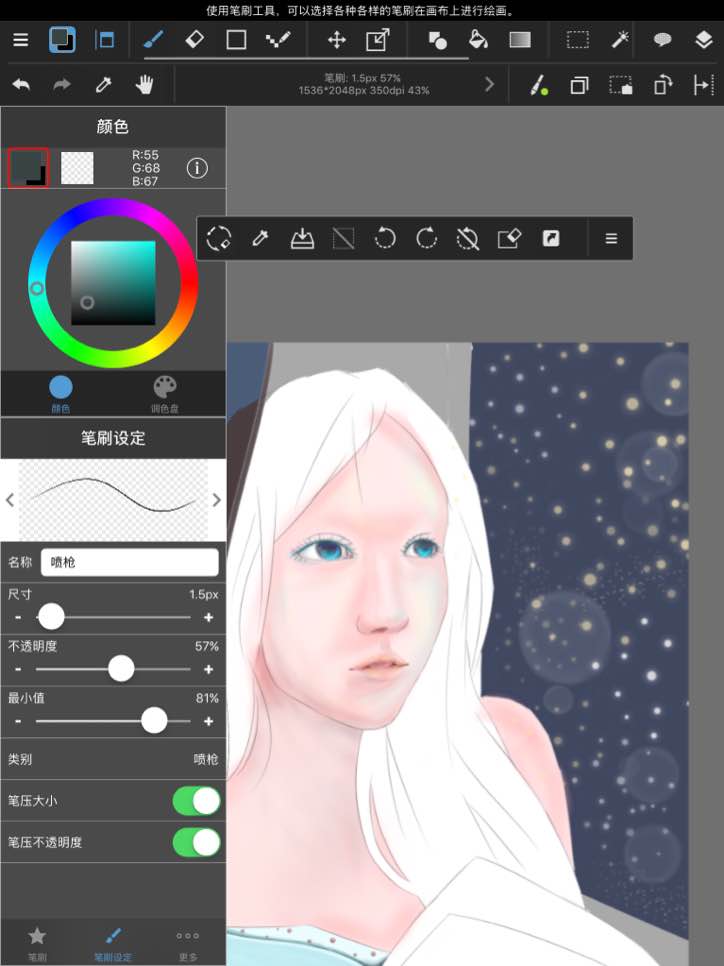Viewport: 724px width, 966px height.
Task: Click the selection-with-lock icon
Action: (621, 85)
